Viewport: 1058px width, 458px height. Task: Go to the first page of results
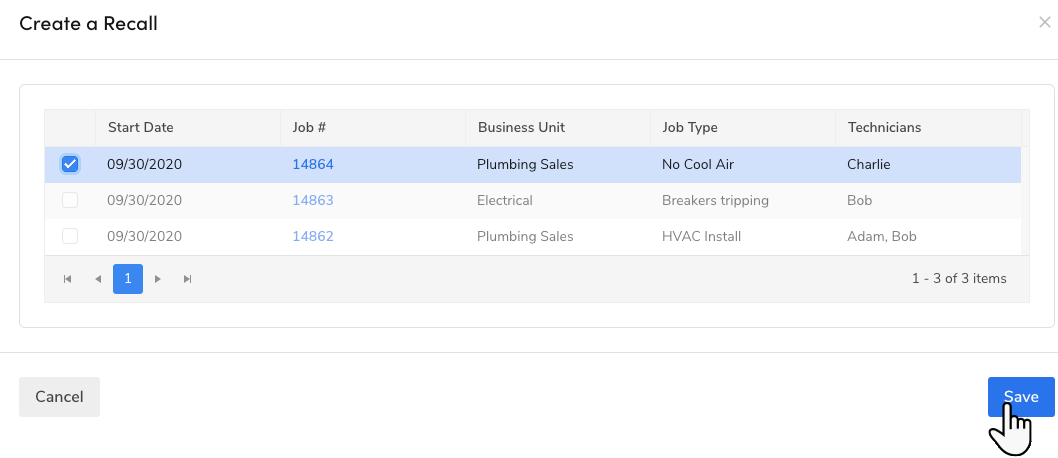pyautogui.click(x=68, y=279)
